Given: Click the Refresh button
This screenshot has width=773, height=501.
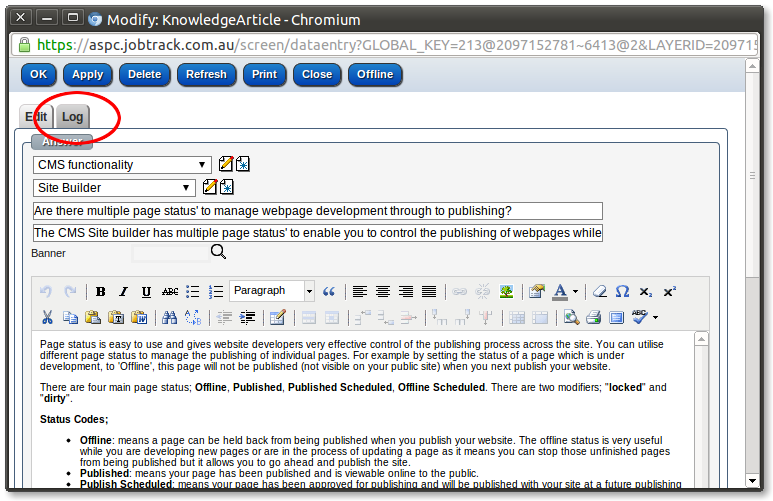Looking at the screenshot, I should [206, 74].
